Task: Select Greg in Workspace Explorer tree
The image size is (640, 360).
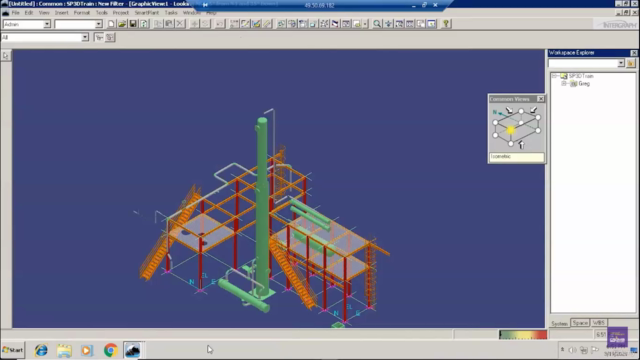Action: pos(584,84)
